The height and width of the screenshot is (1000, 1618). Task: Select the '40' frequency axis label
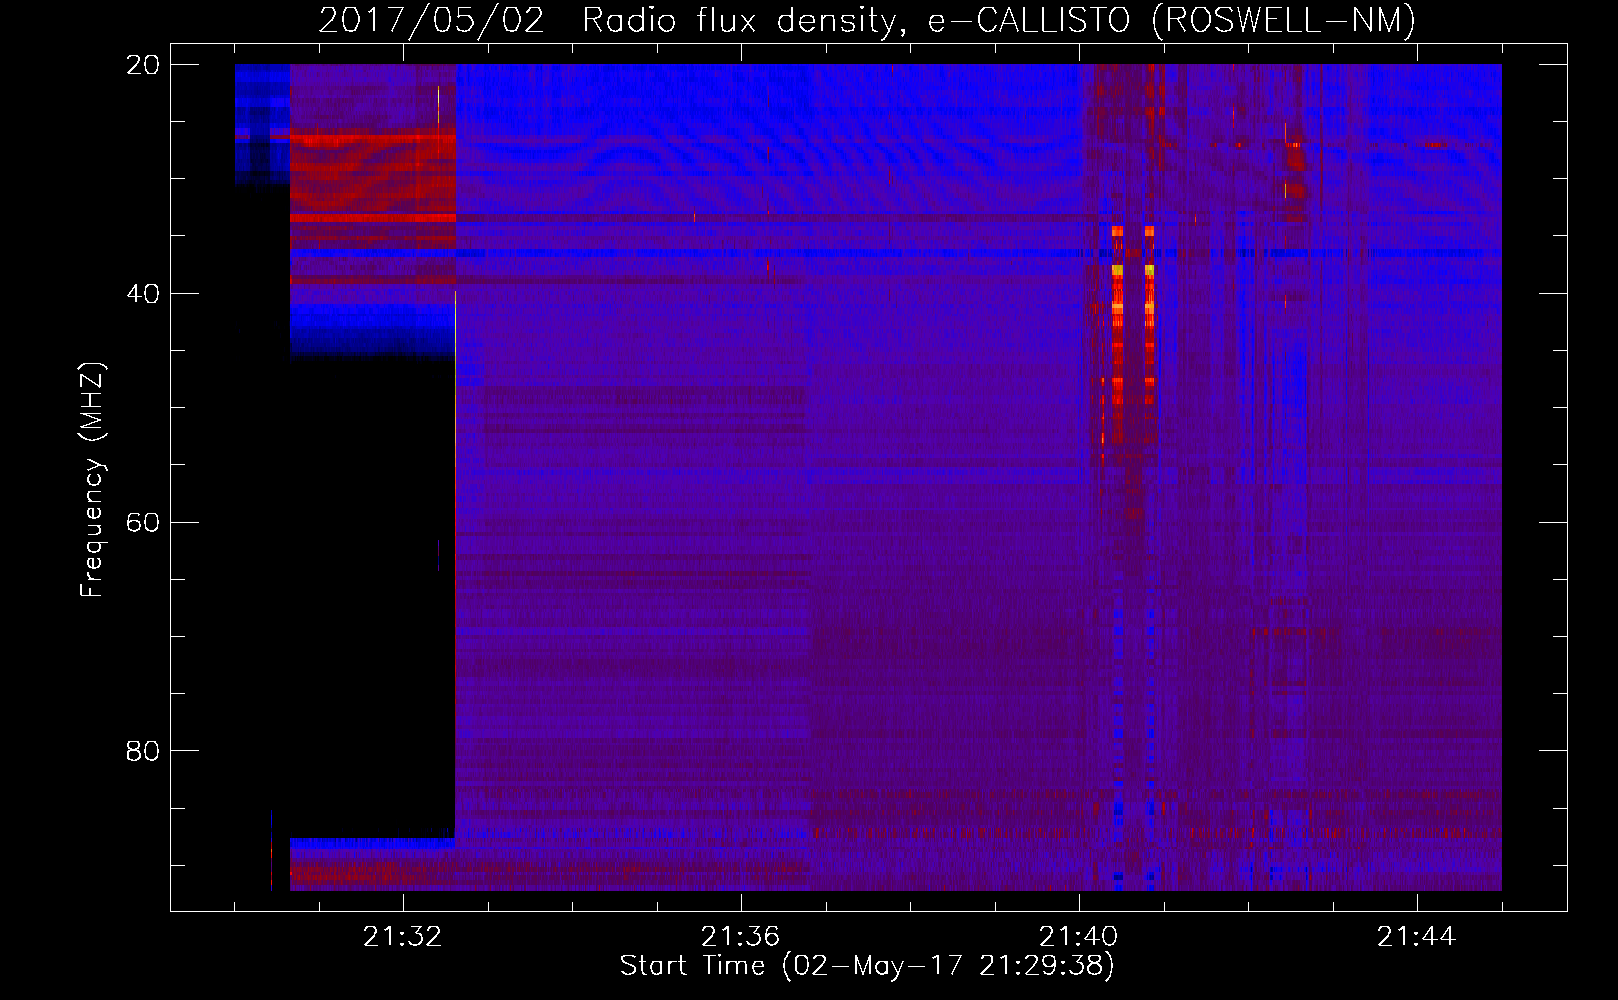[x=143, y=294]
